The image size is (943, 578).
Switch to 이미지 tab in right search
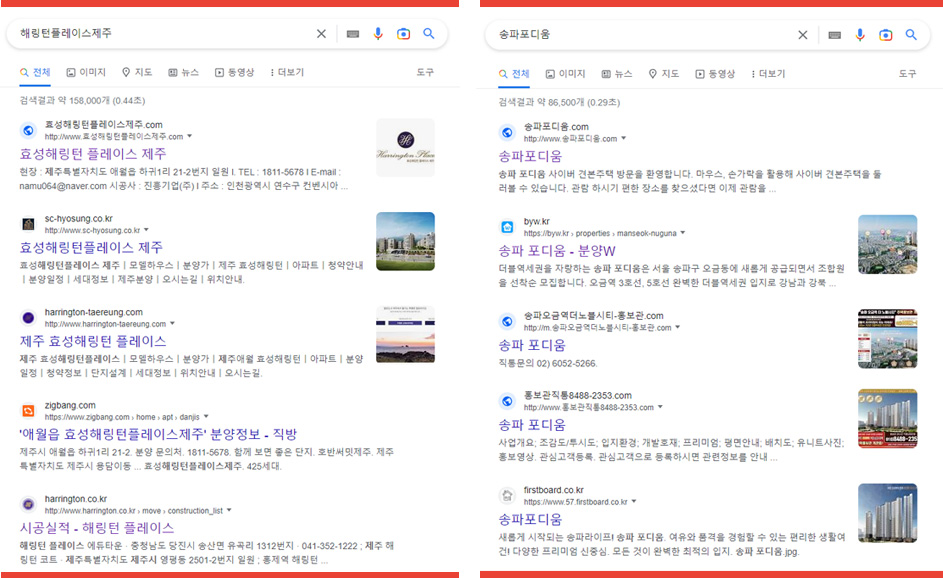tap(565, 74)
